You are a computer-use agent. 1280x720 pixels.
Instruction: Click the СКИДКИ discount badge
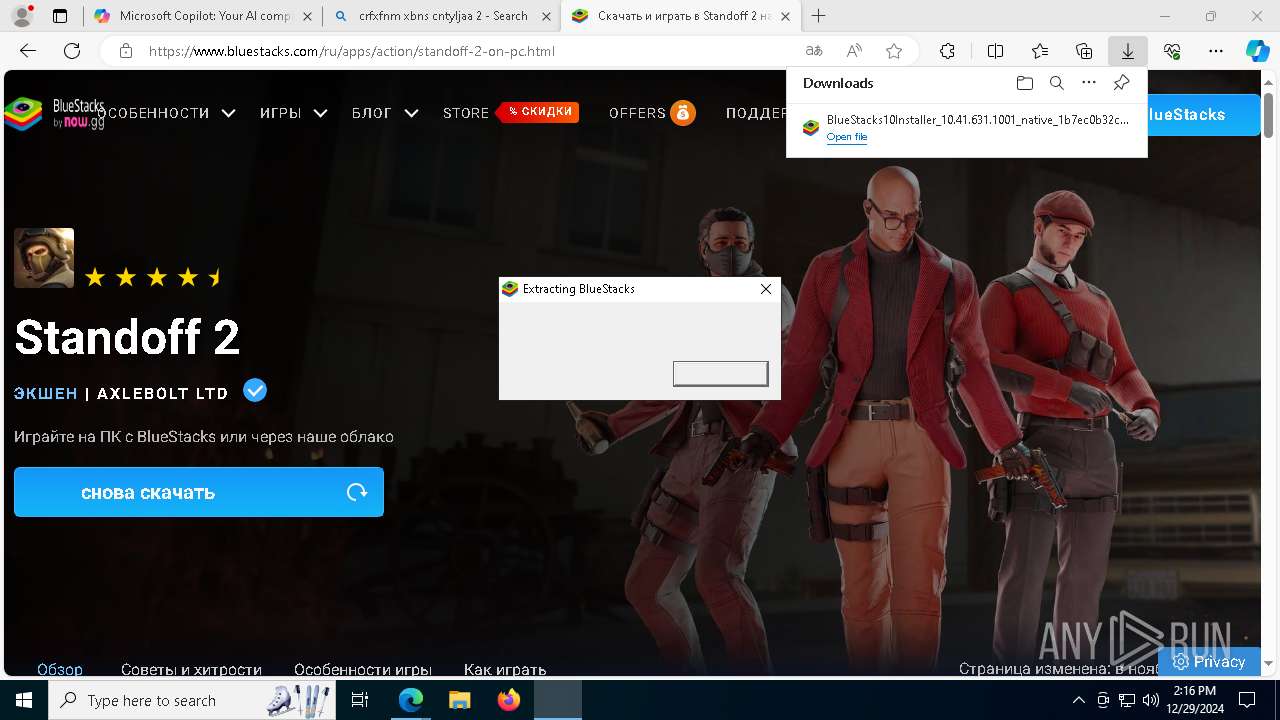pos(540,112)
